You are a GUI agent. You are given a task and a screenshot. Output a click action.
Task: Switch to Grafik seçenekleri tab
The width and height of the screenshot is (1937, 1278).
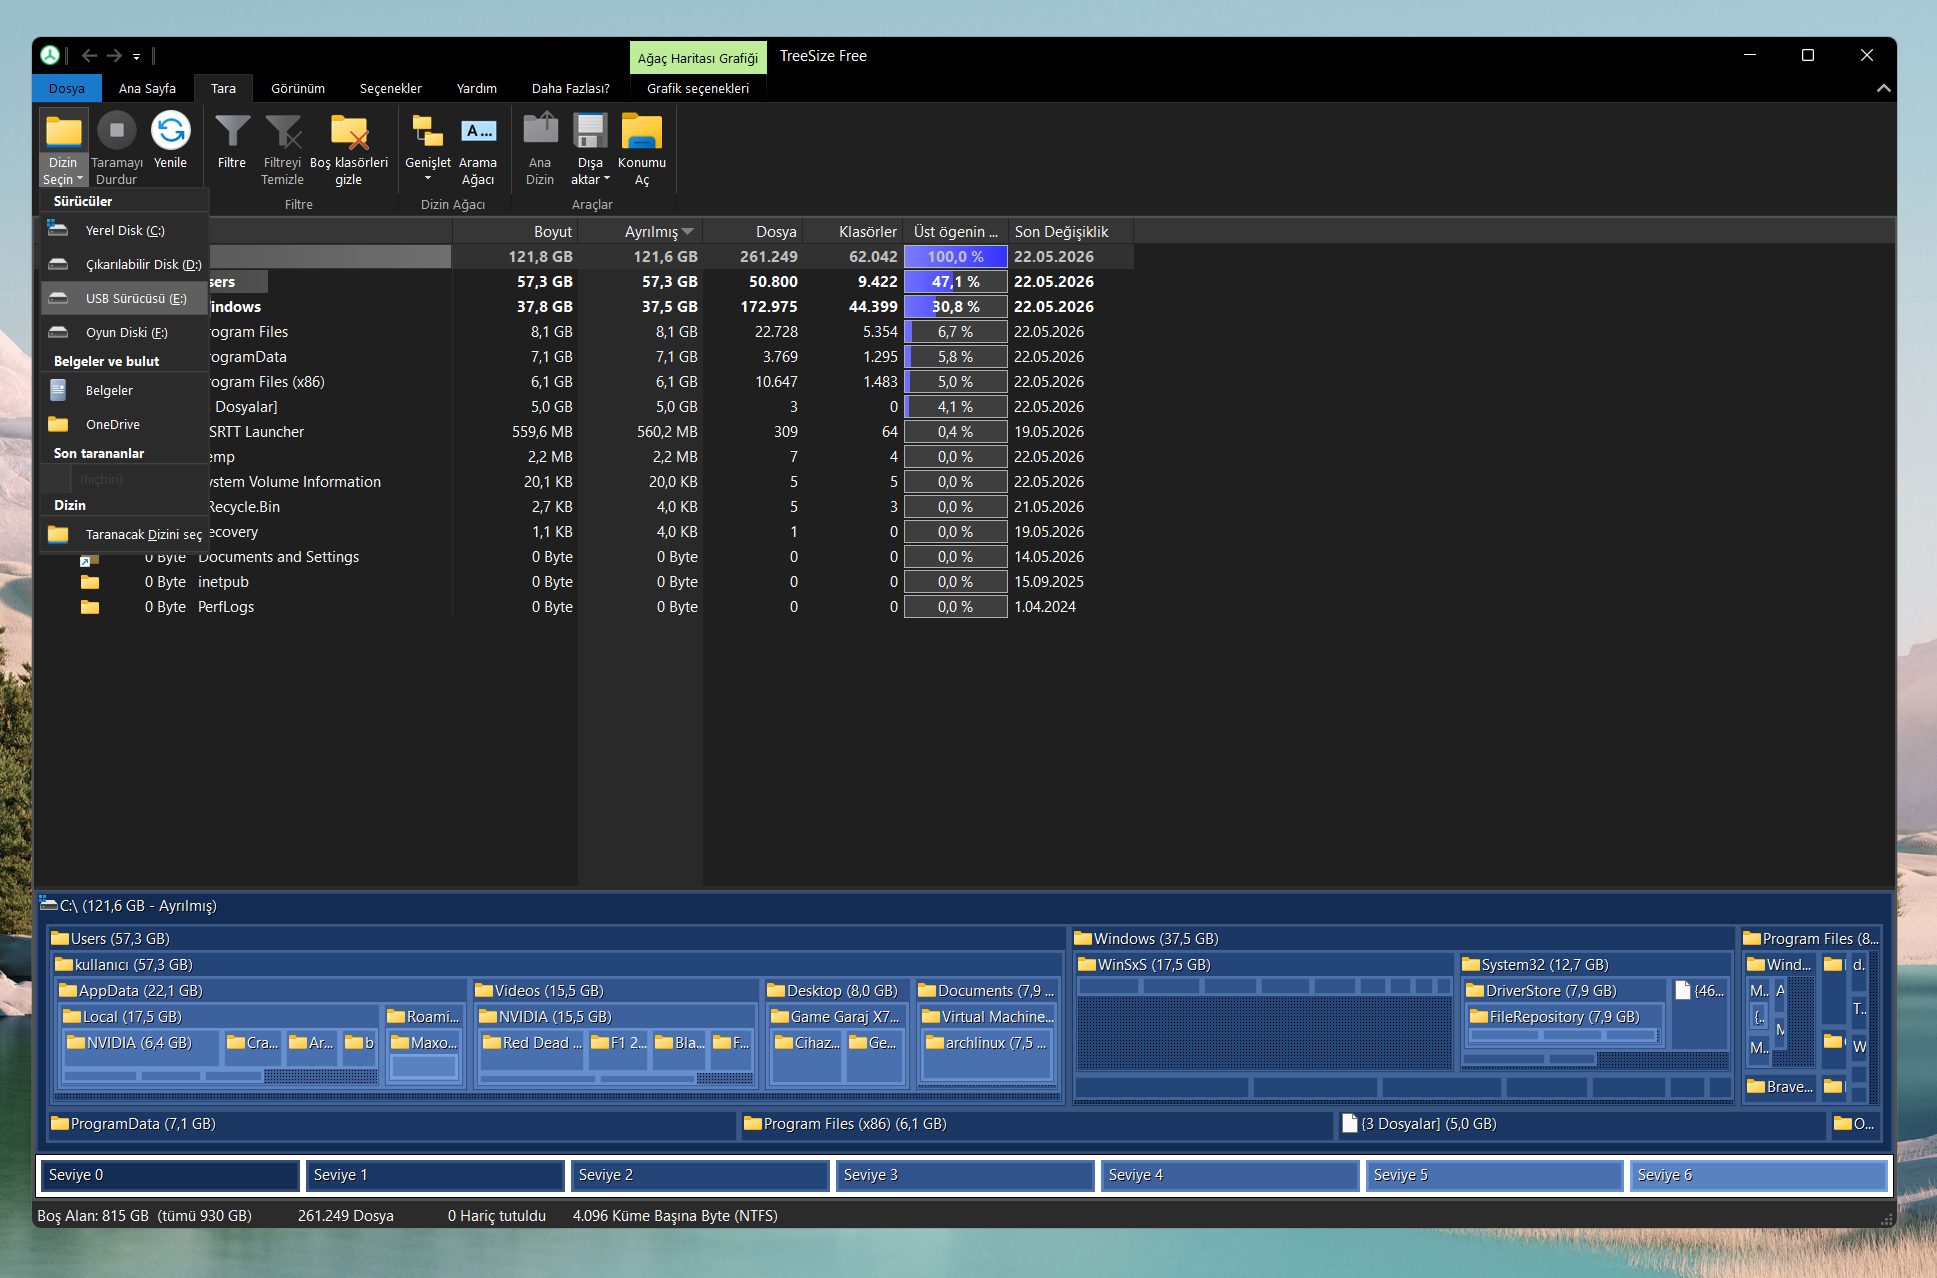[x=698, y=88]
